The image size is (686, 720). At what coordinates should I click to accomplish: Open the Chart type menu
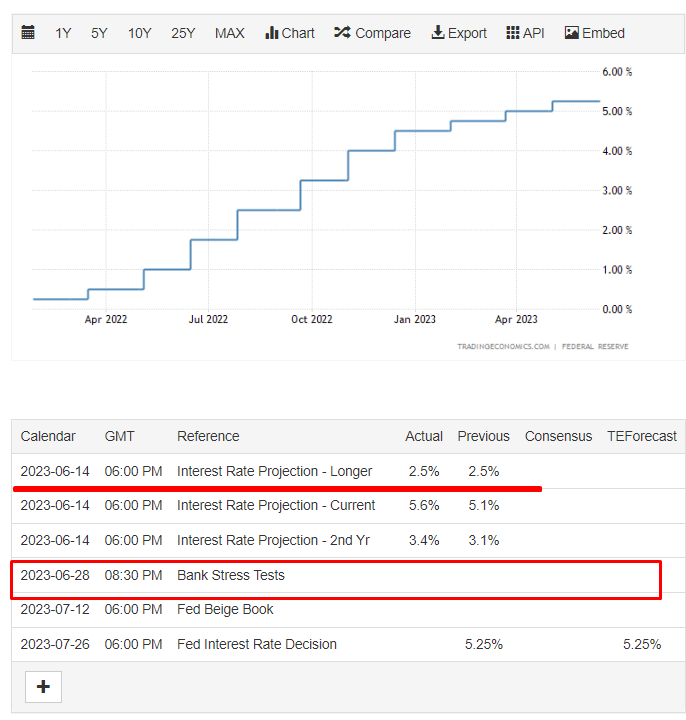point(290,33)
